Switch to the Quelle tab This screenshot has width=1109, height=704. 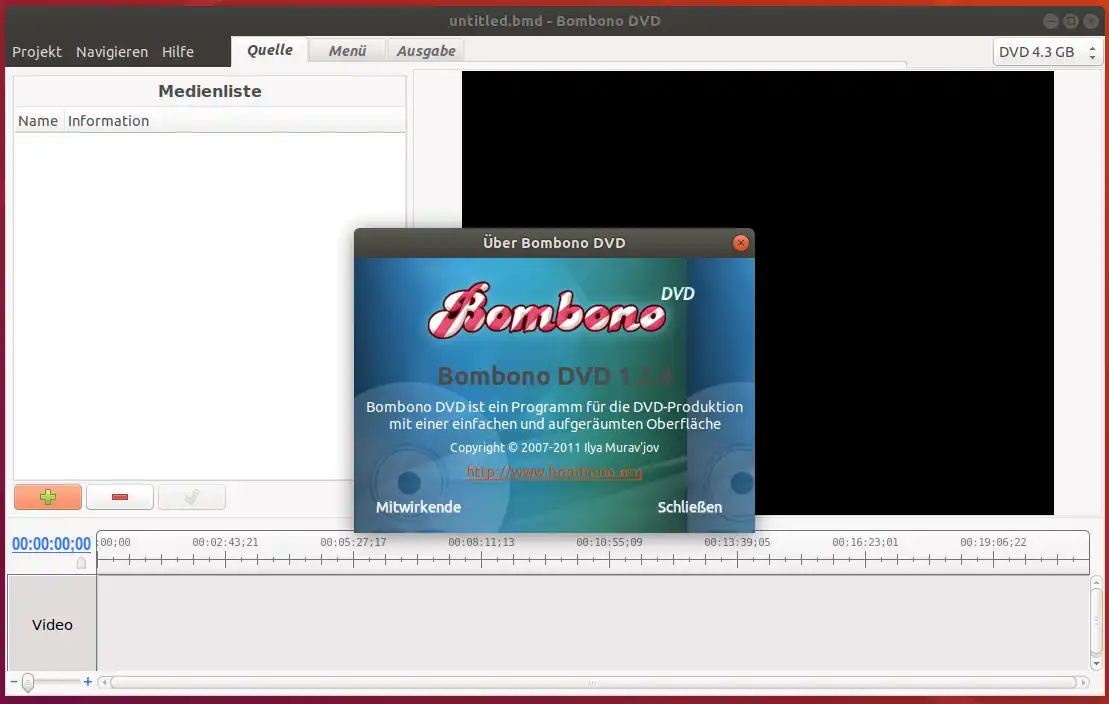click(269, 50)
